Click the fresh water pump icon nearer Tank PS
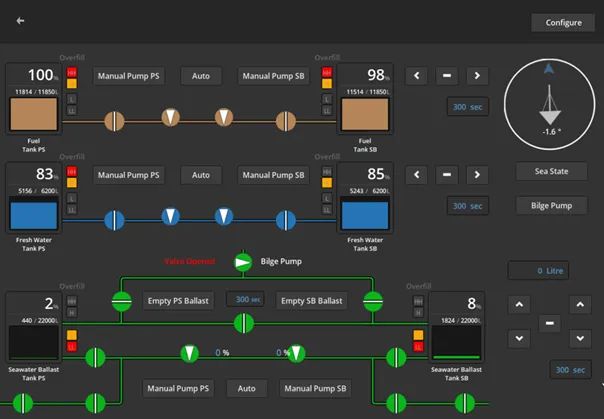 (171, 216)
